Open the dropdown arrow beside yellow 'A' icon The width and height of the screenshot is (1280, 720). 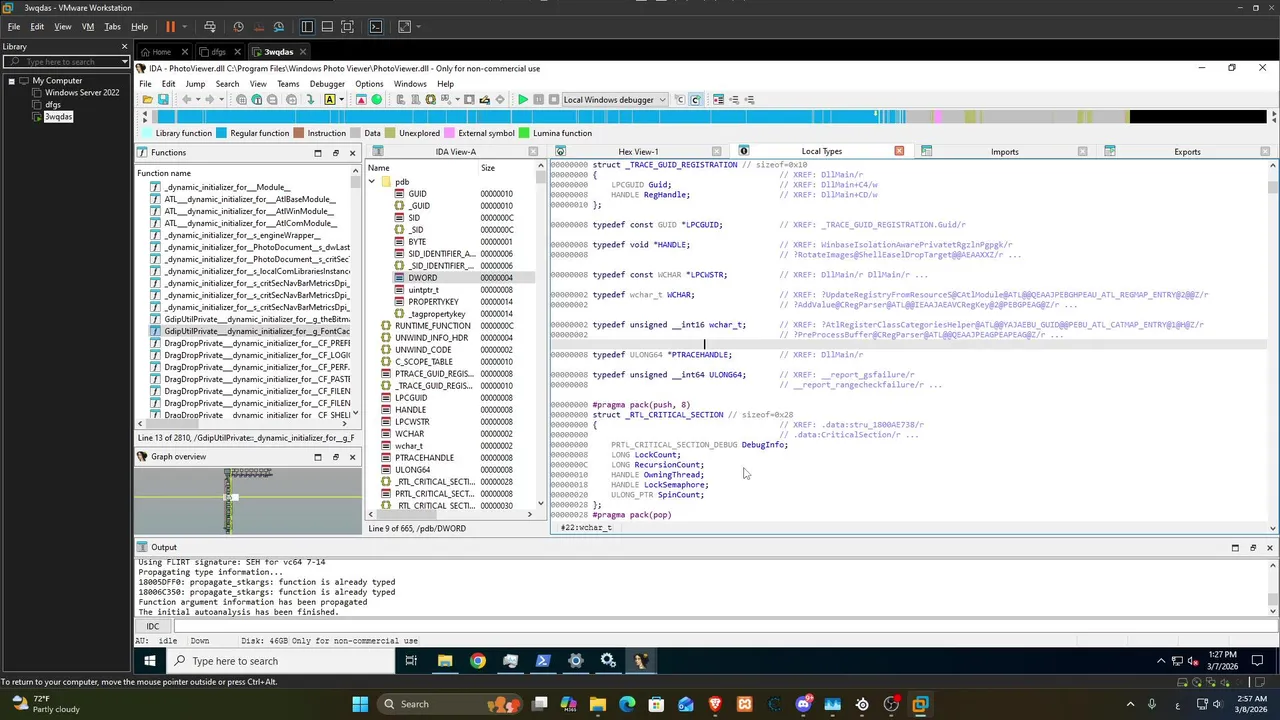click(341, 100)
